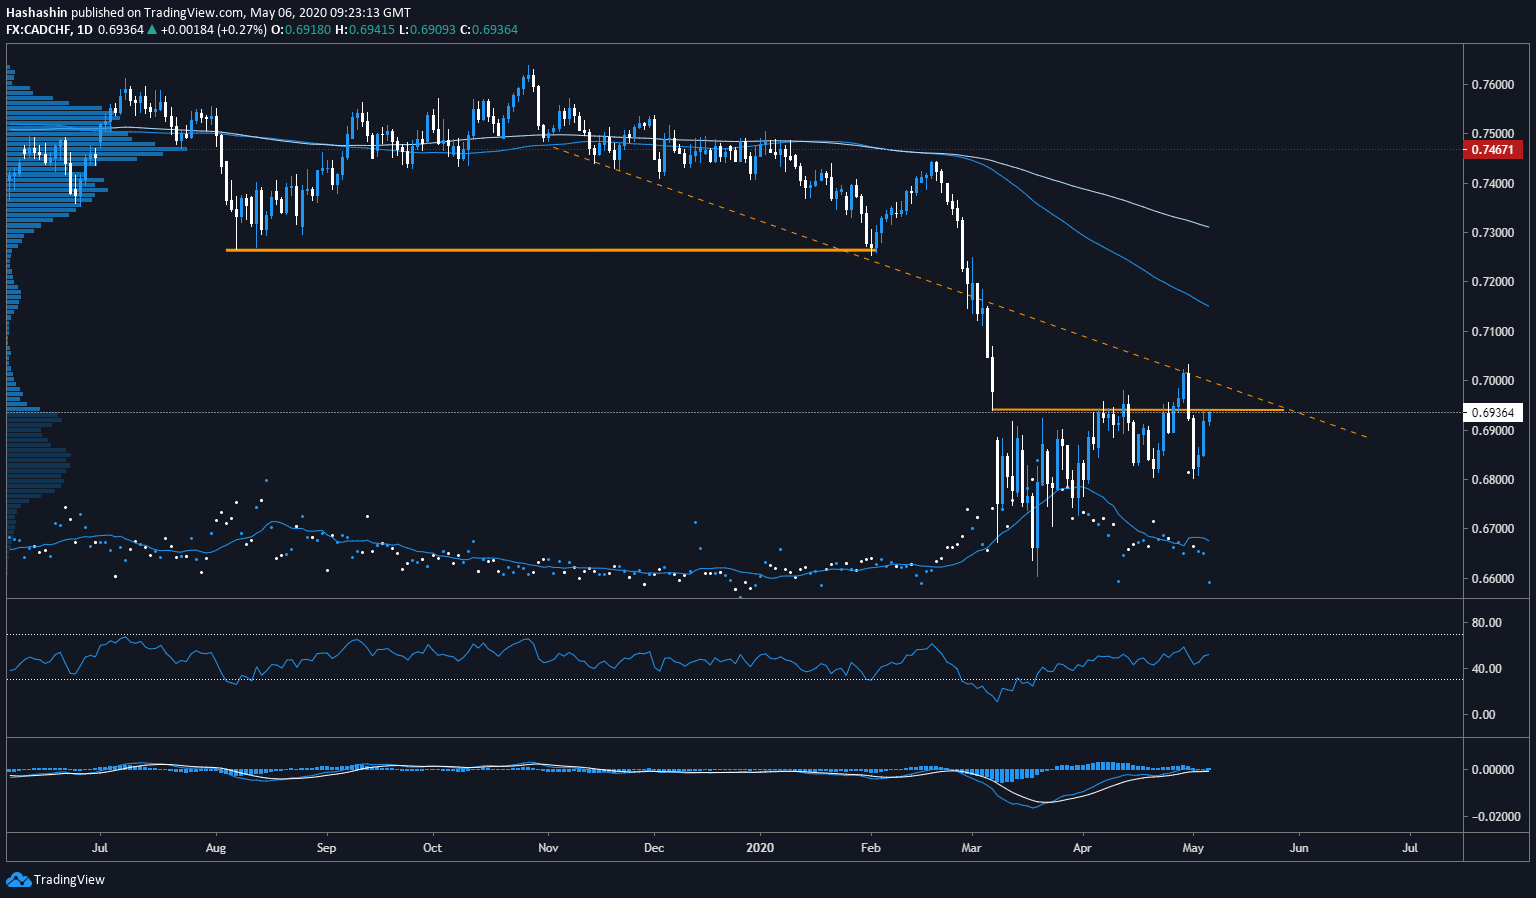Click the H:0.69415 high value
This screenshot has height=898, width=1536.
(x=364, y=30)
